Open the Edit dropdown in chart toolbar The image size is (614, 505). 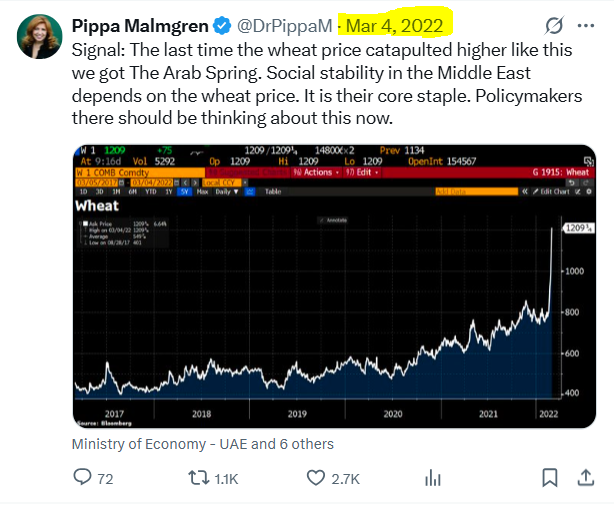click(x=362, y=172)
